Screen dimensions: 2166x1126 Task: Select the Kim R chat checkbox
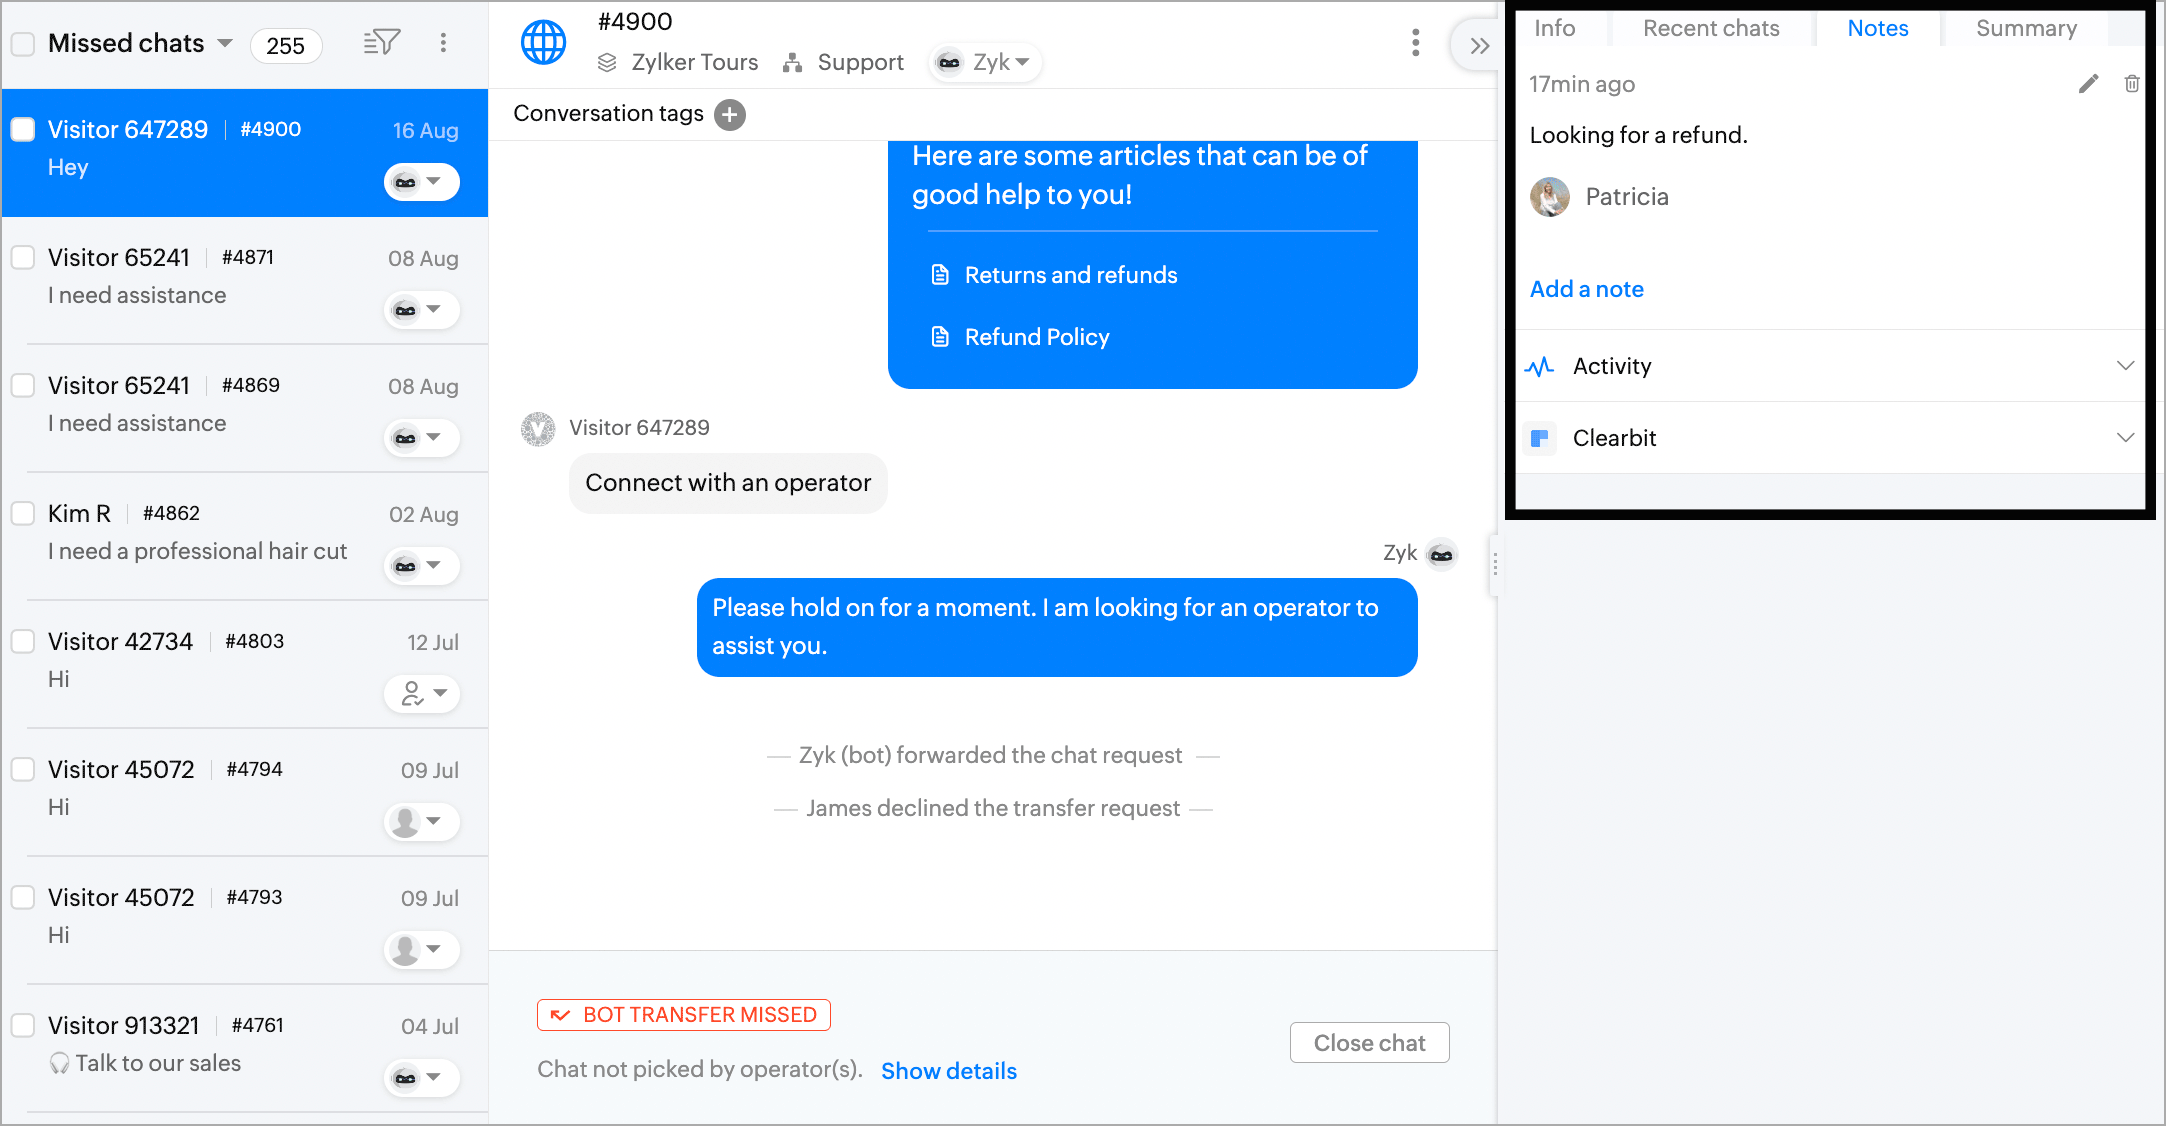pos(23,514)
